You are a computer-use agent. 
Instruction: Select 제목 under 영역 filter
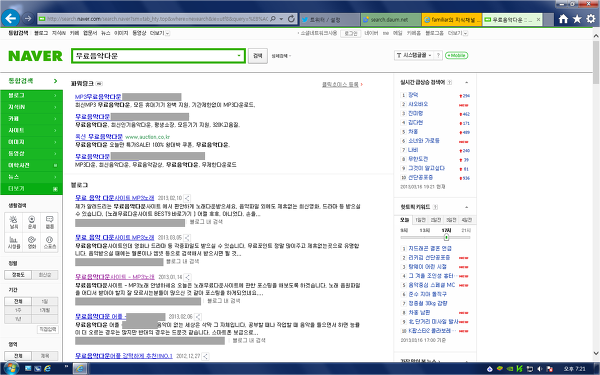45,356
